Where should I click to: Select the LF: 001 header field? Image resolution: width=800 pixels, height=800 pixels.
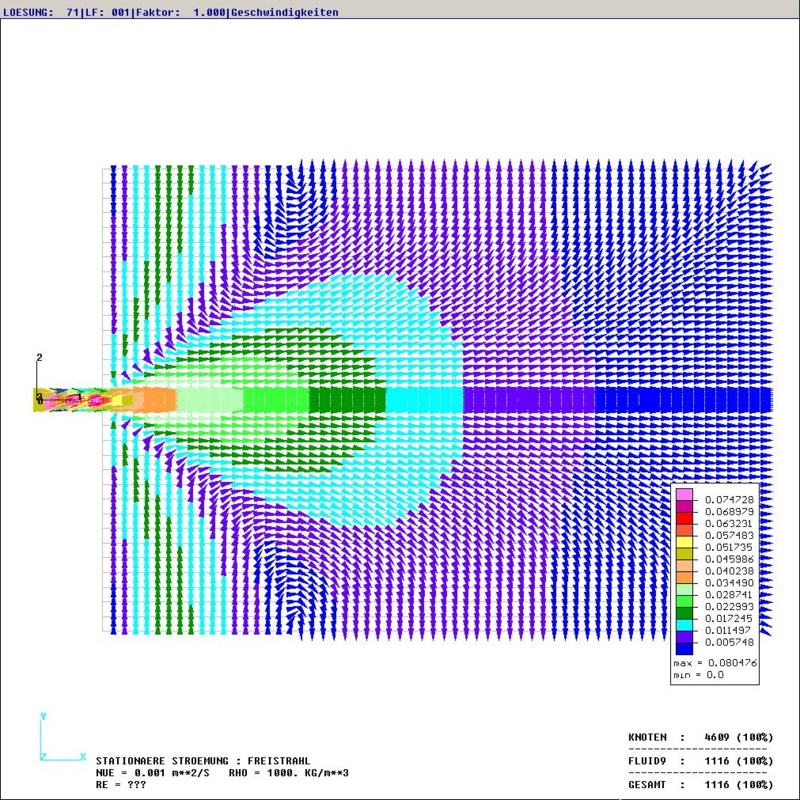pyautogui.click(x=106, y=12)
